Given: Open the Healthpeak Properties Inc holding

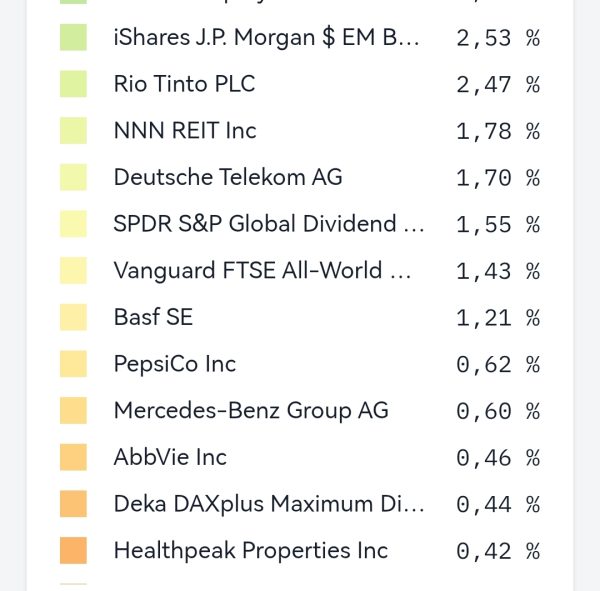Looking at the screenshot, I should (251, 550).
